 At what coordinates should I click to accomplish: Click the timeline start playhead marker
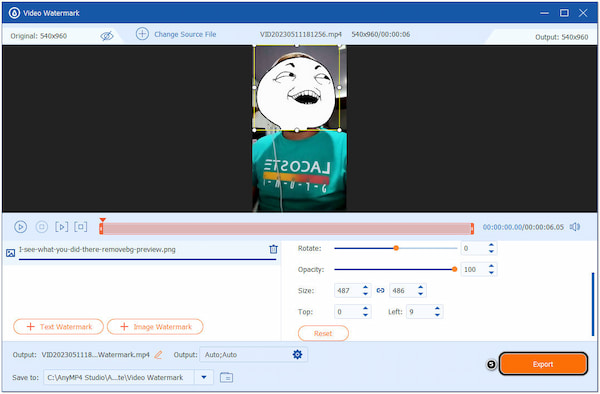102,221
